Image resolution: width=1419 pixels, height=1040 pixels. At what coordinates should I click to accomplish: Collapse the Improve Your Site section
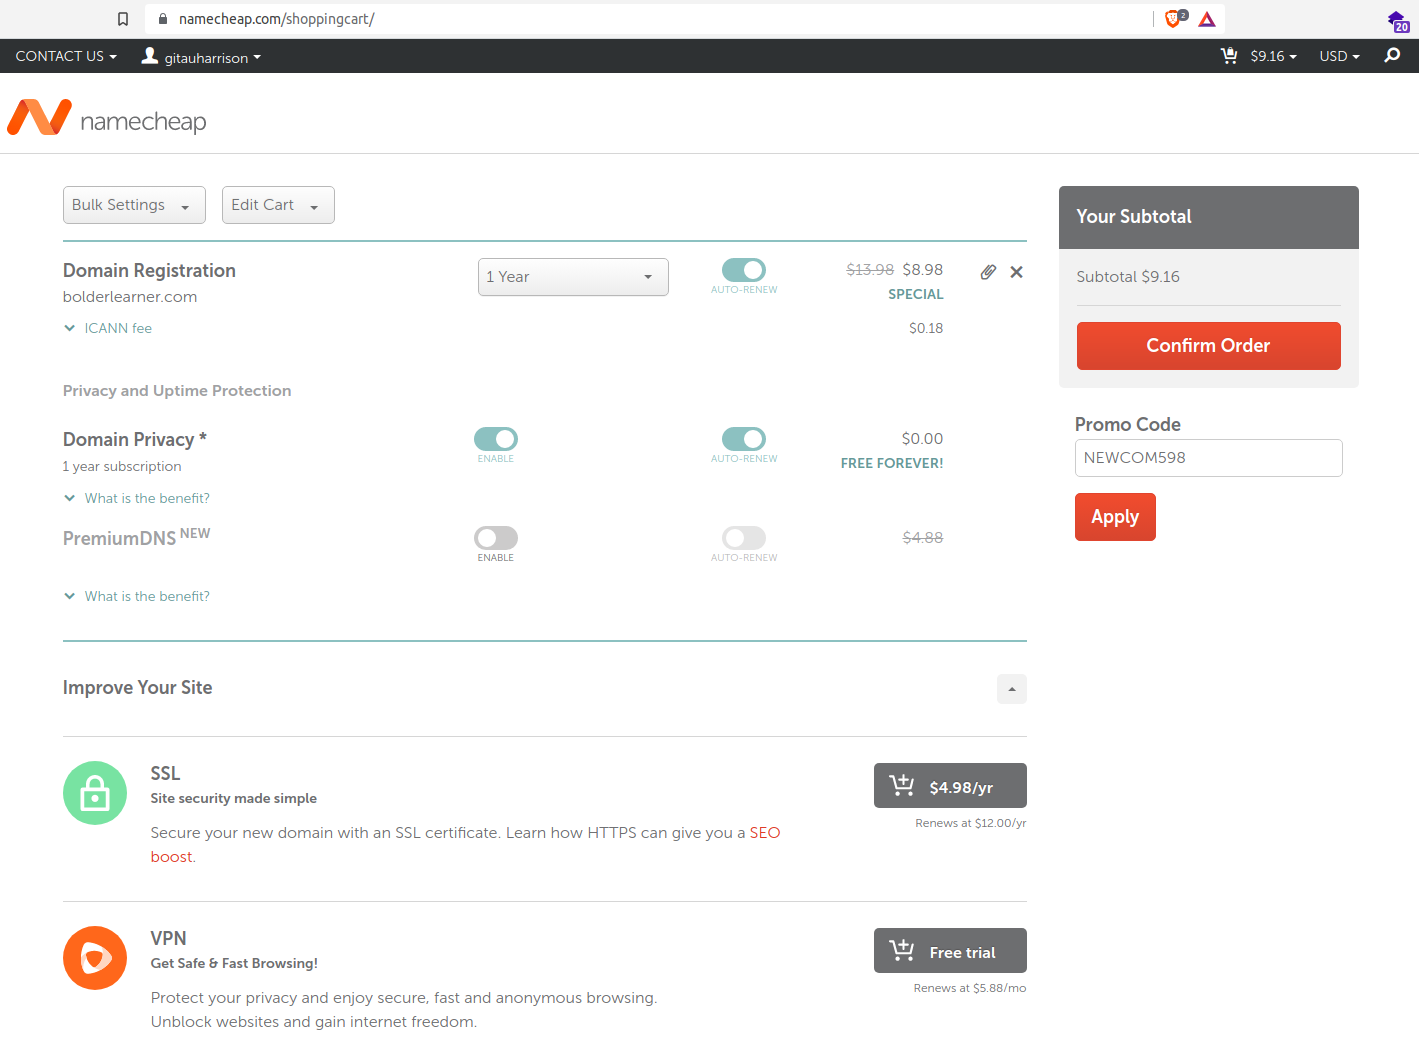pyautogui.click(x=1012, y=689)
